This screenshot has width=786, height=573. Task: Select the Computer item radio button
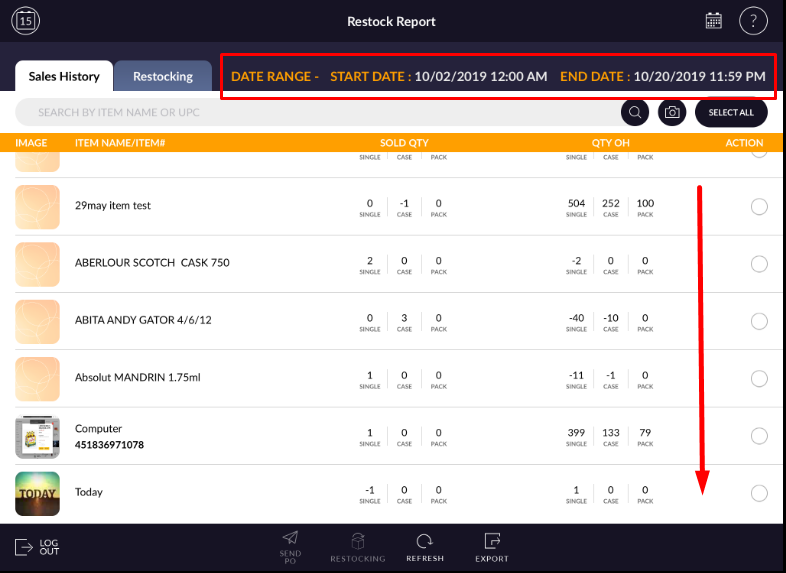pos(759,436)
